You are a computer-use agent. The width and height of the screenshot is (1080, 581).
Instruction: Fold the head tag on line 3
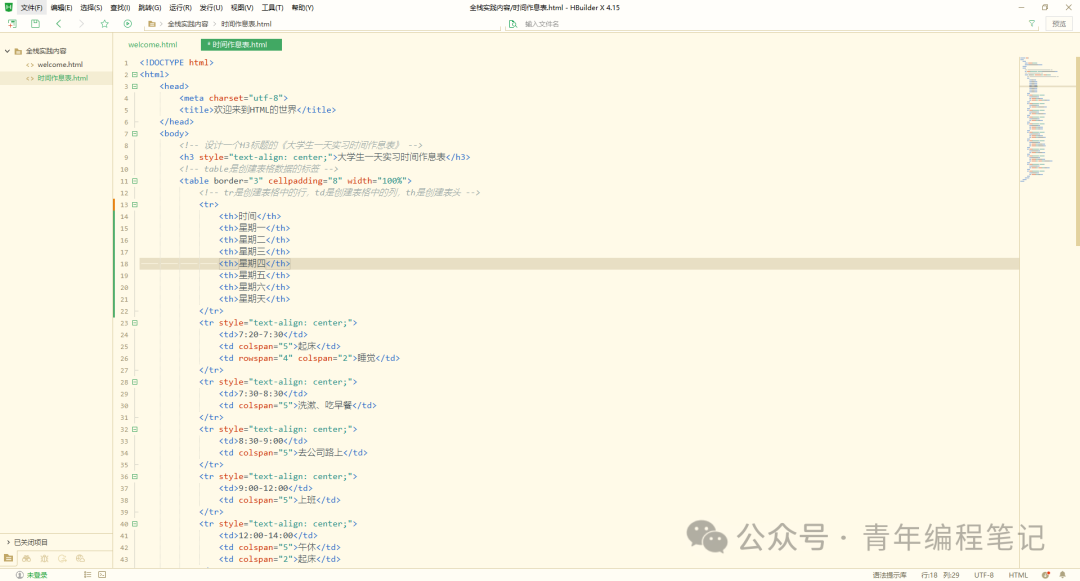135,86
